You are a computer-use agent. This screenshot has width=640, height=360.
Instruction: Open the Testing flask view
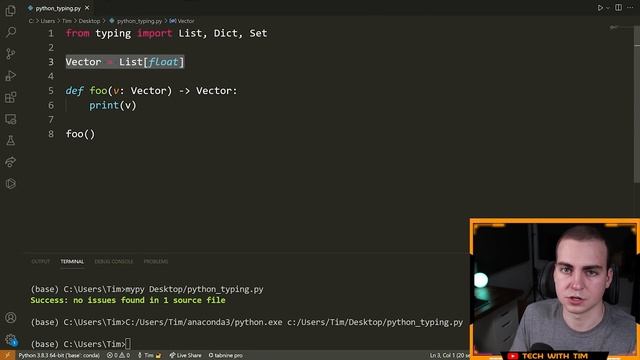coord(11,140)
